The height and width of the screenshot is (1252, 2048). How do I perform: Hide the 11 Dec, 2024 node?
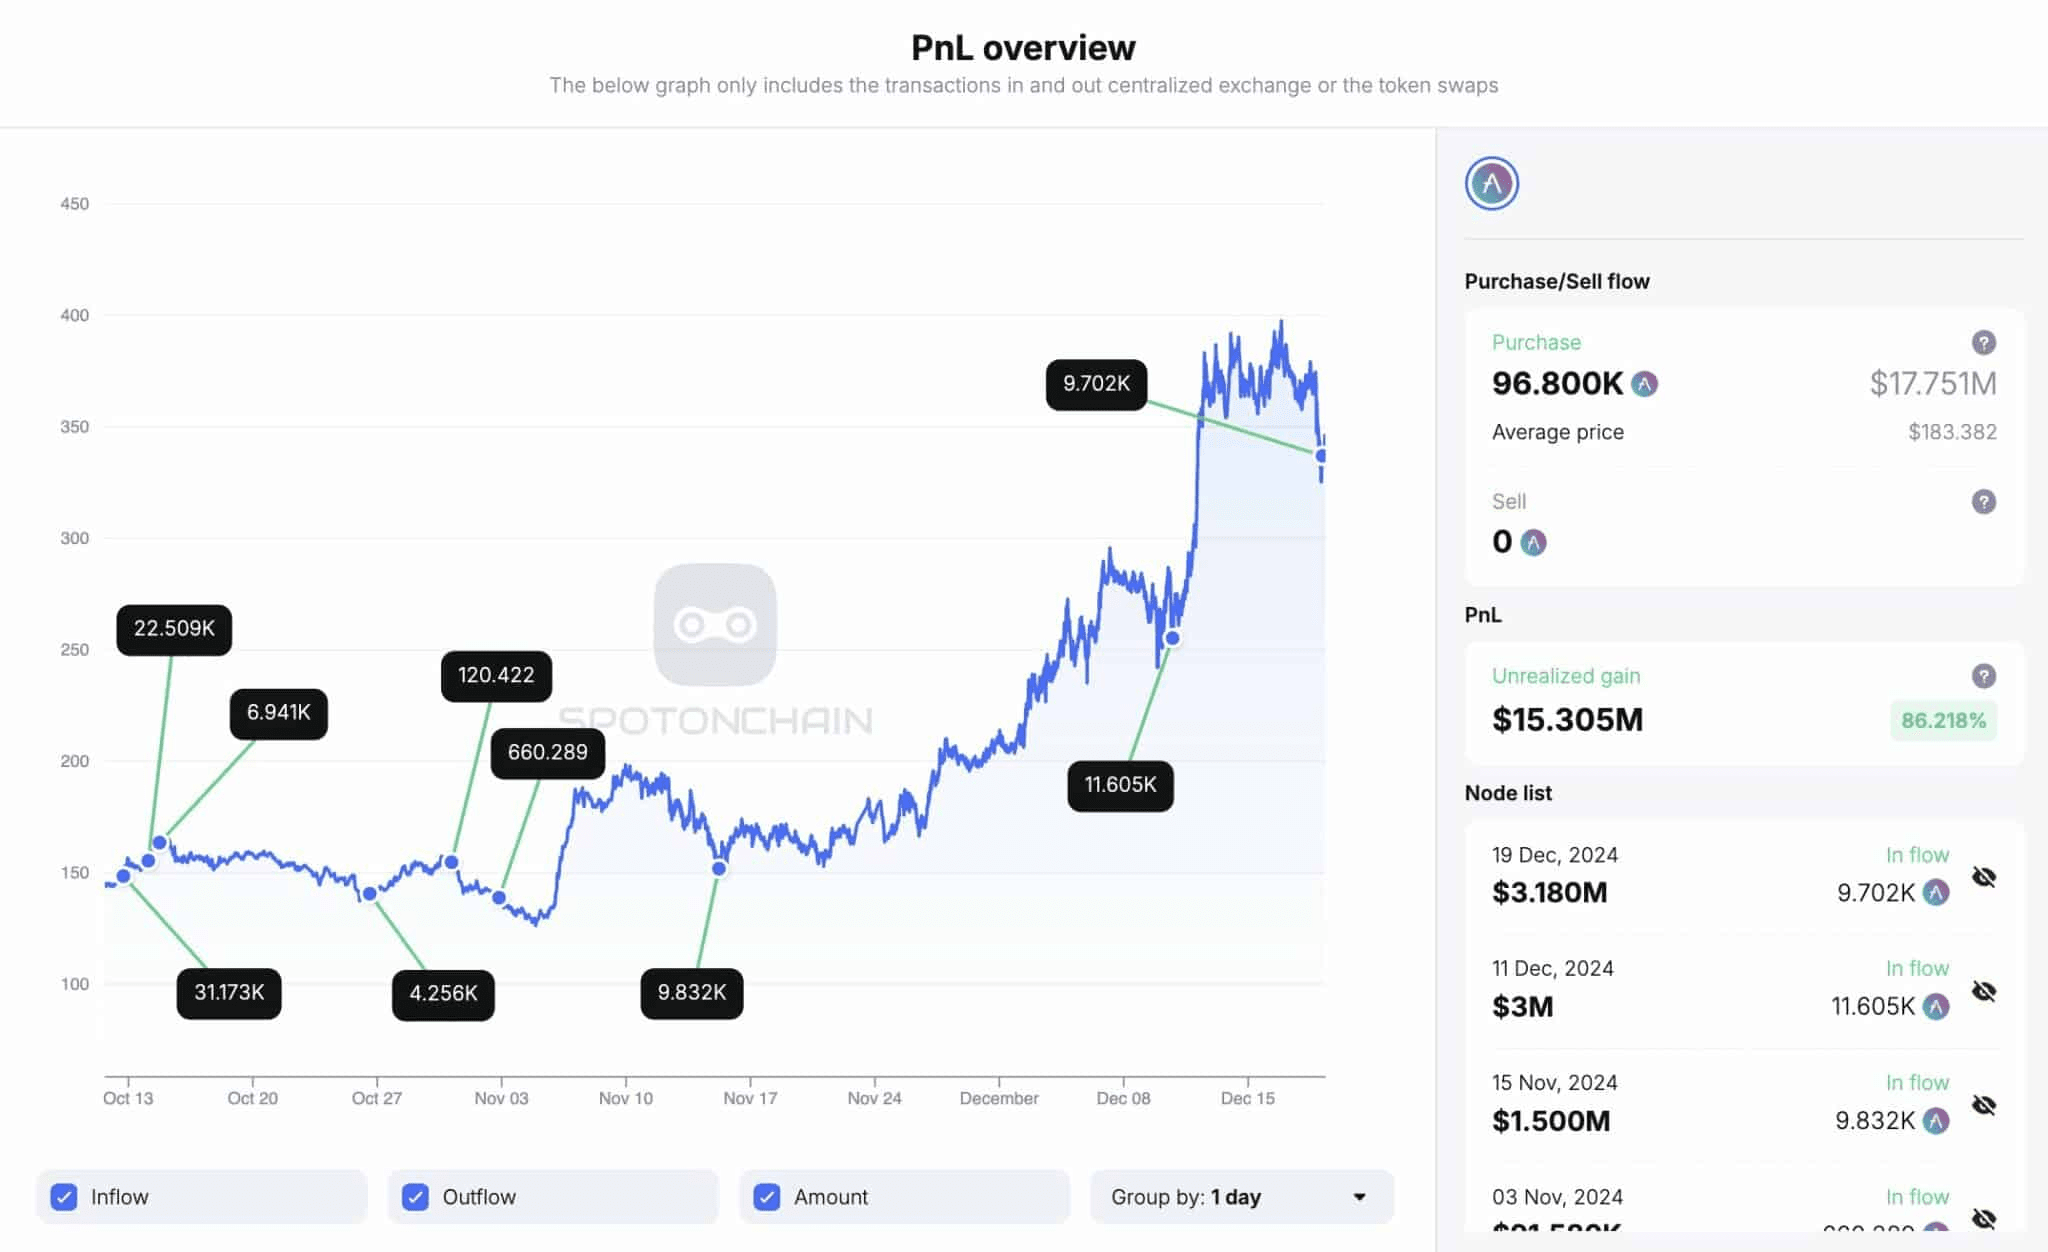coord(1983,992)
